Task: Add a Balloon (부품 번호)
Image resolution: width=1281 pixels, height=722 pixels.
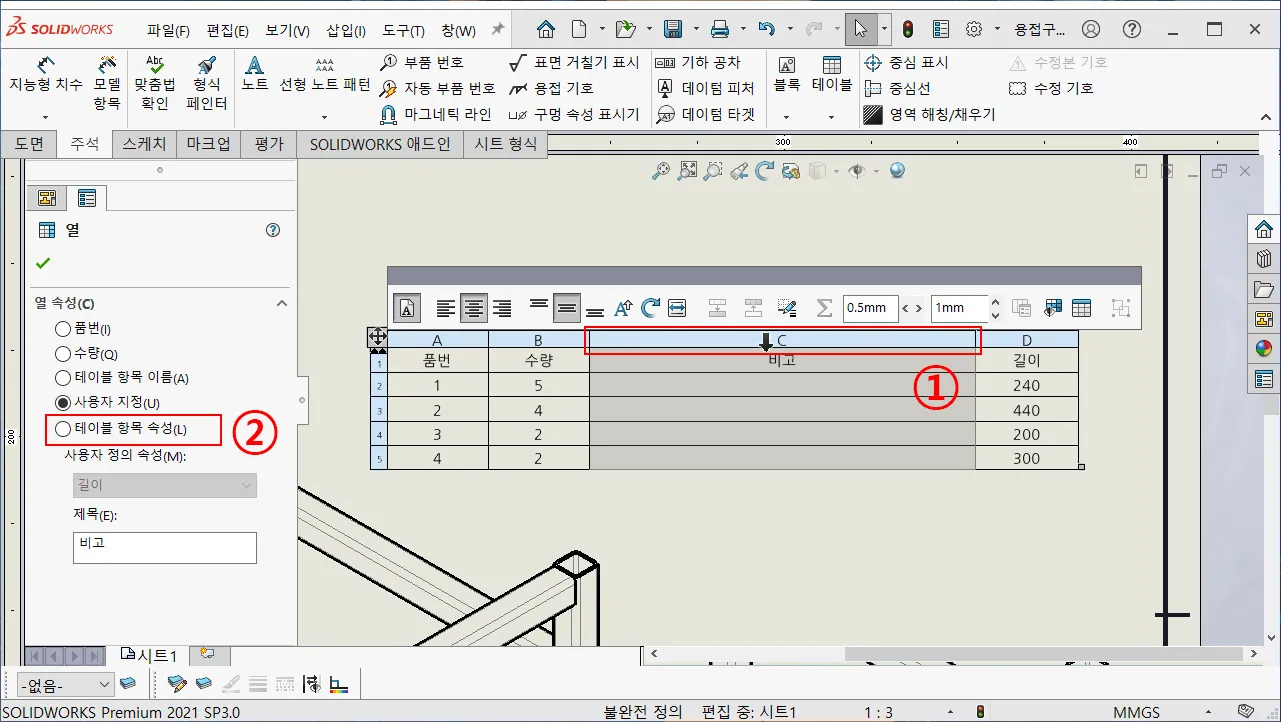Action: 422,62
